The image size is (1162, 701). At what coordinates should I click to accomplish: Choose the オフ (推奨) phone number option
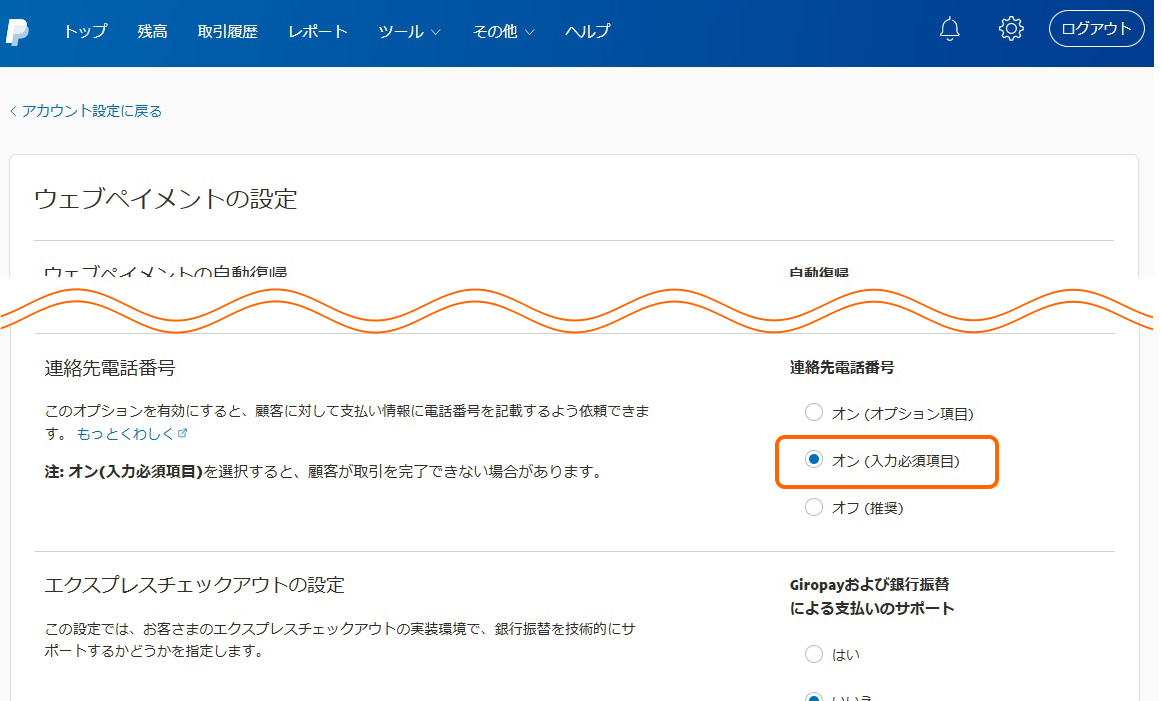[x=814, y=508]
